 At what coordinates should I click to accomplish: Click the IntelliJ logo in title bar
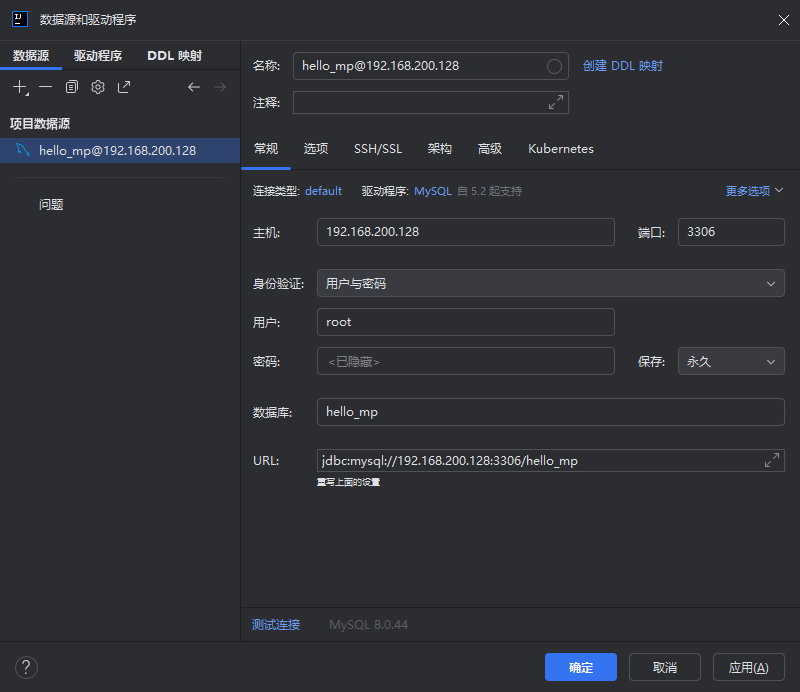point(20,19)
